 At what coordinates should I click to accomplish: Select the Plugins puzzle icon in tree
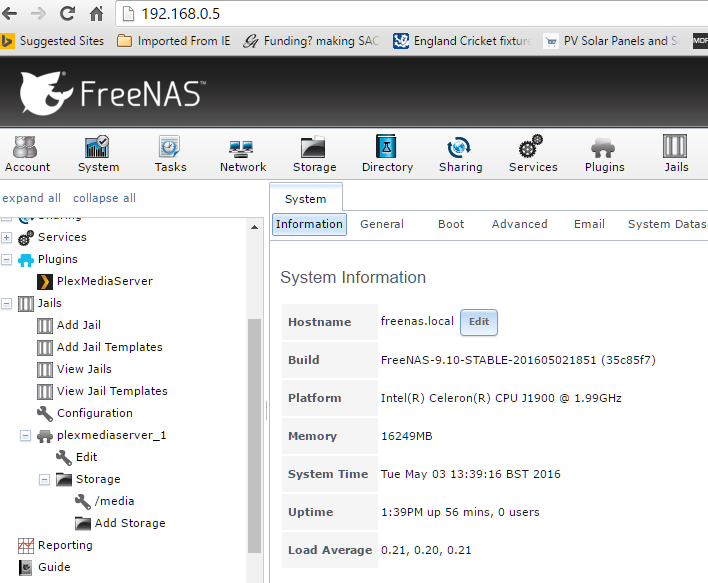(26, 260)
